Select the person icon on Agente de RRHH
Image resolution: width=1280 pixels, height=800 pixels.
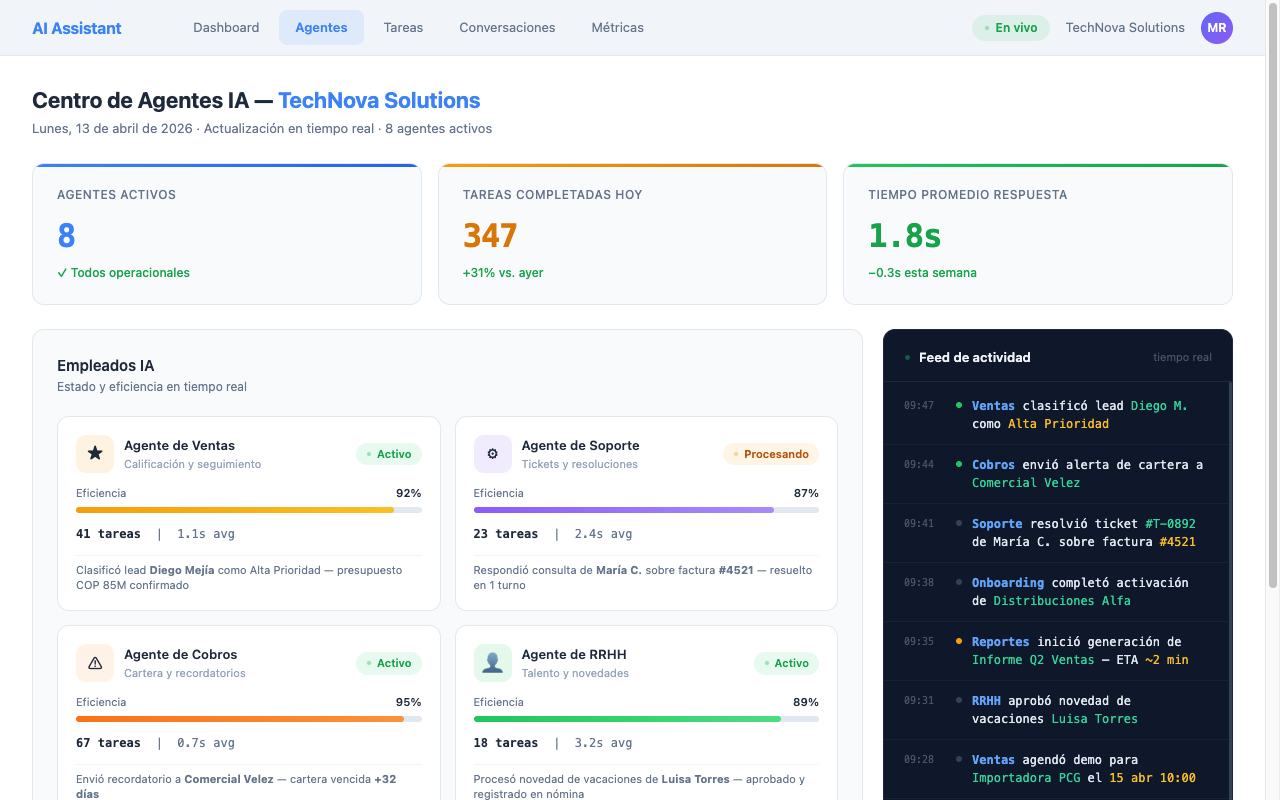coord(492,663)
